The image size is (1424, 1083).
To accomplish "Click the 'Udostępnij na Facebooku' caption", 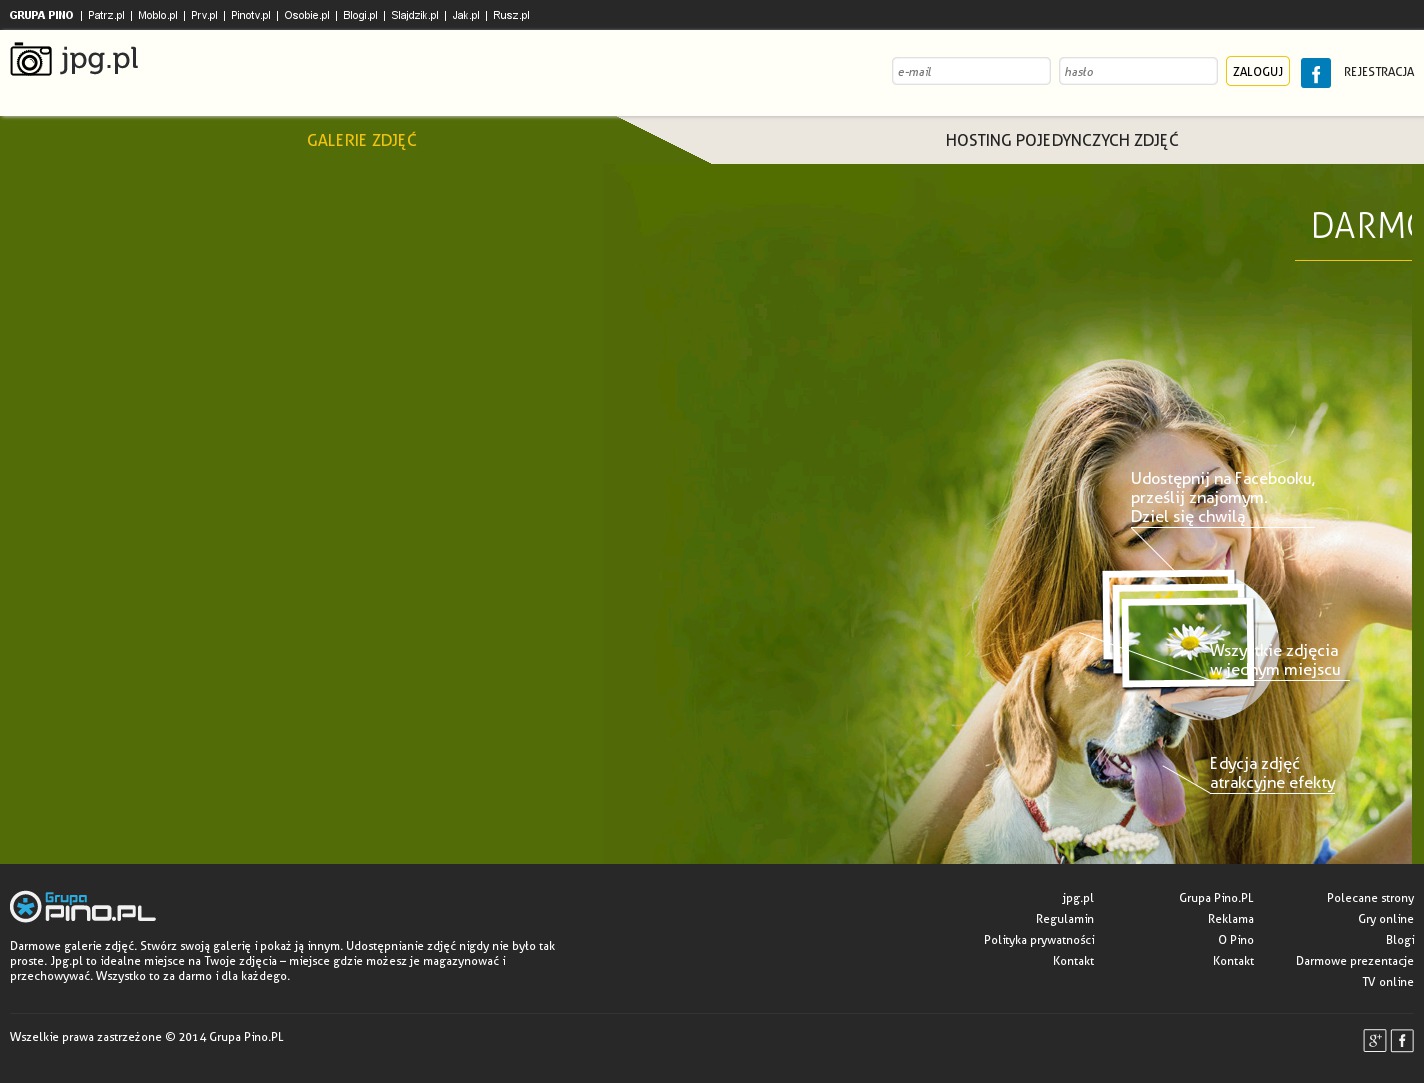I will pos(1223,497).
